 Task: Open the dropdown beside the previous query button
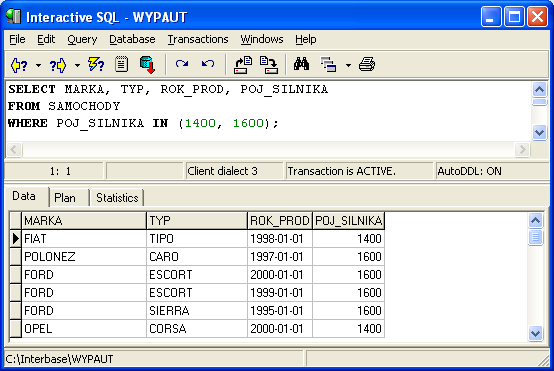(38, 65)
